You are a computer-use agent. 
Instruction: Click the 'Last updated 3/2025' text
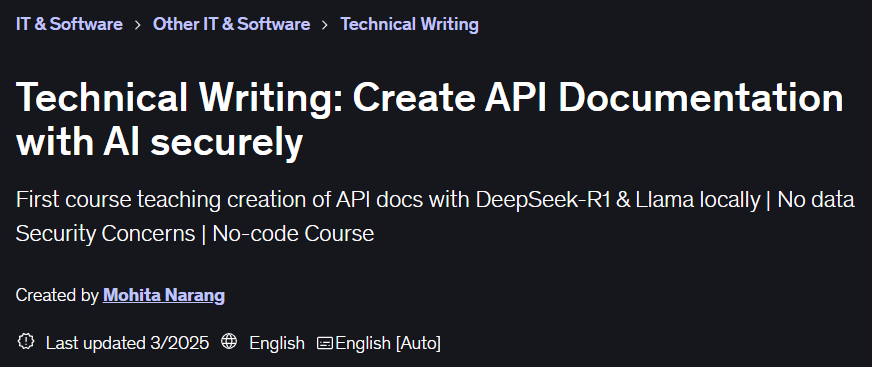[127, 343]
